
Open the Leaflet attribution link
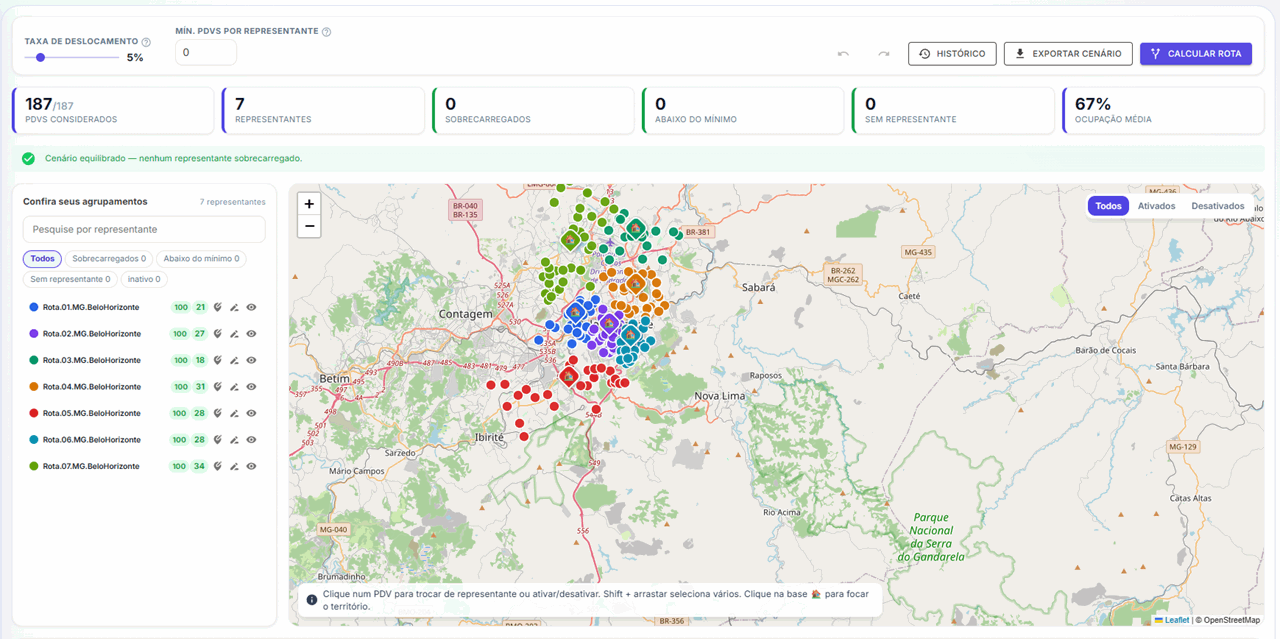click(x=1172, y=620)
